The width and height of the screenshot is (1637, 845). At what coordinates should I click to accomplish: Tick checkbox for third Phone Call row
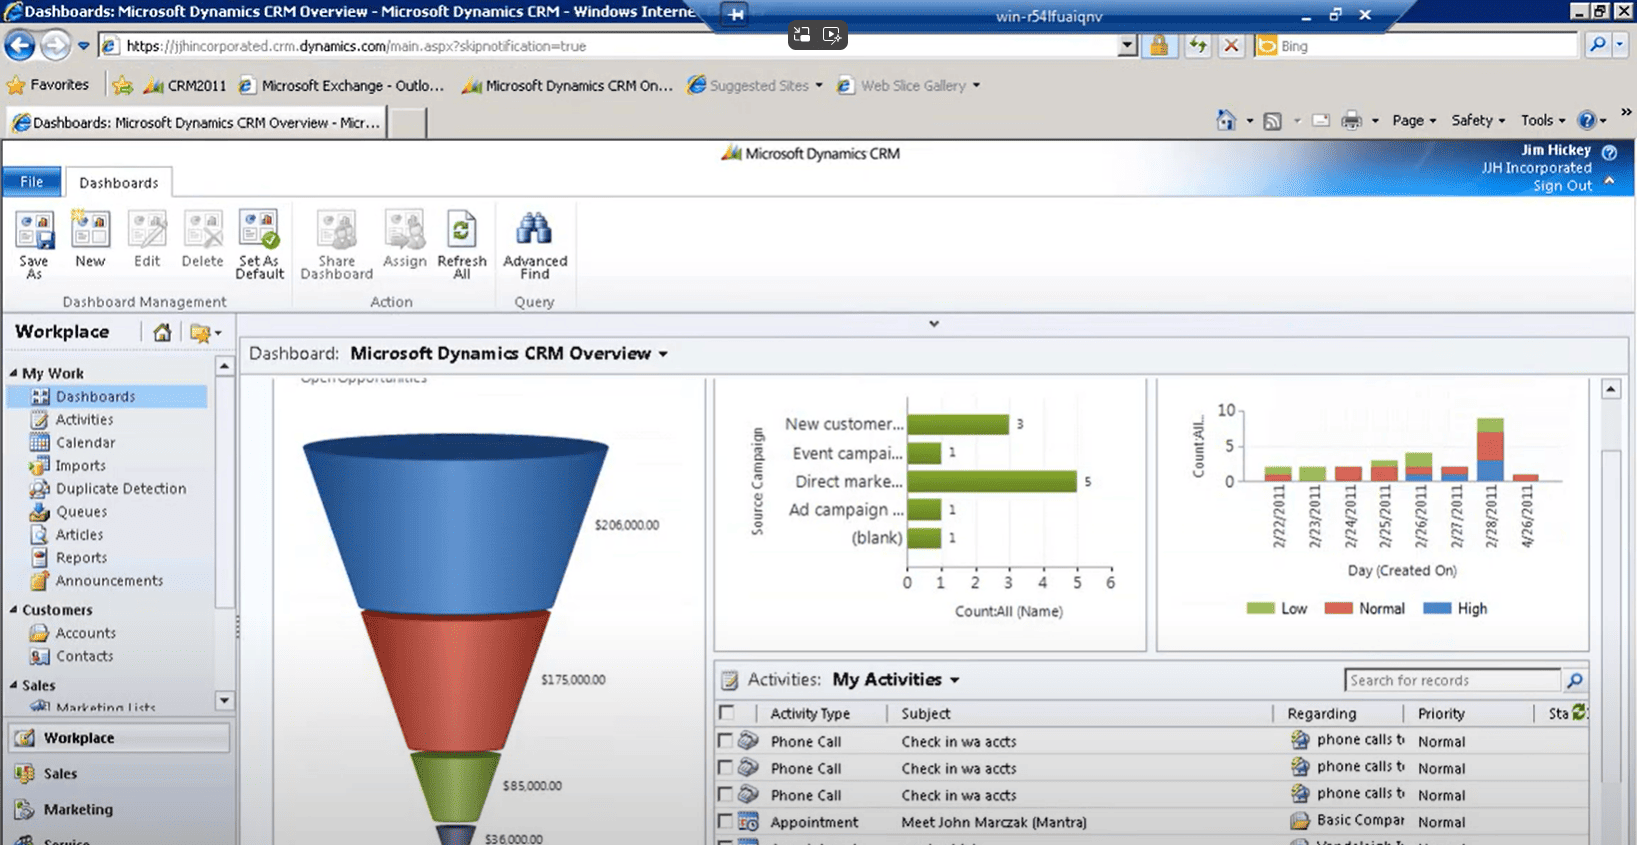(x=726, y=795)
